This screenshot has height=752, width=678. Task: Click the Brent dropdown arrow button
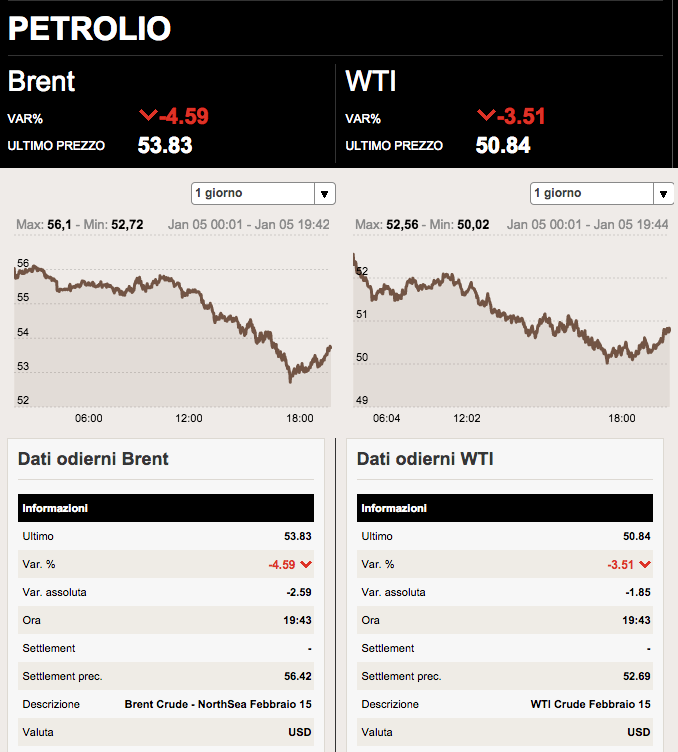[x=325, y=193]
